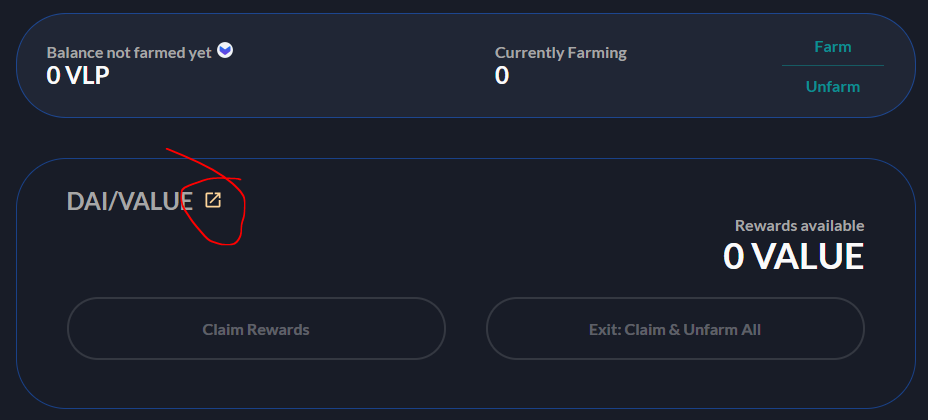928x420 pixels.
Task: Expand the Balance not farmed yet dropdown arrow
Action: (225, 50)
